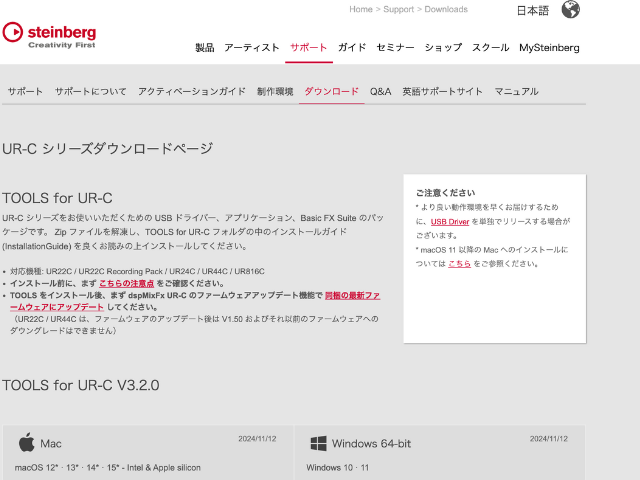This screenshot has width=640, height=480.
Task: Open the Q&A tab
Action: pyautogui.click(x=380, y=91)
